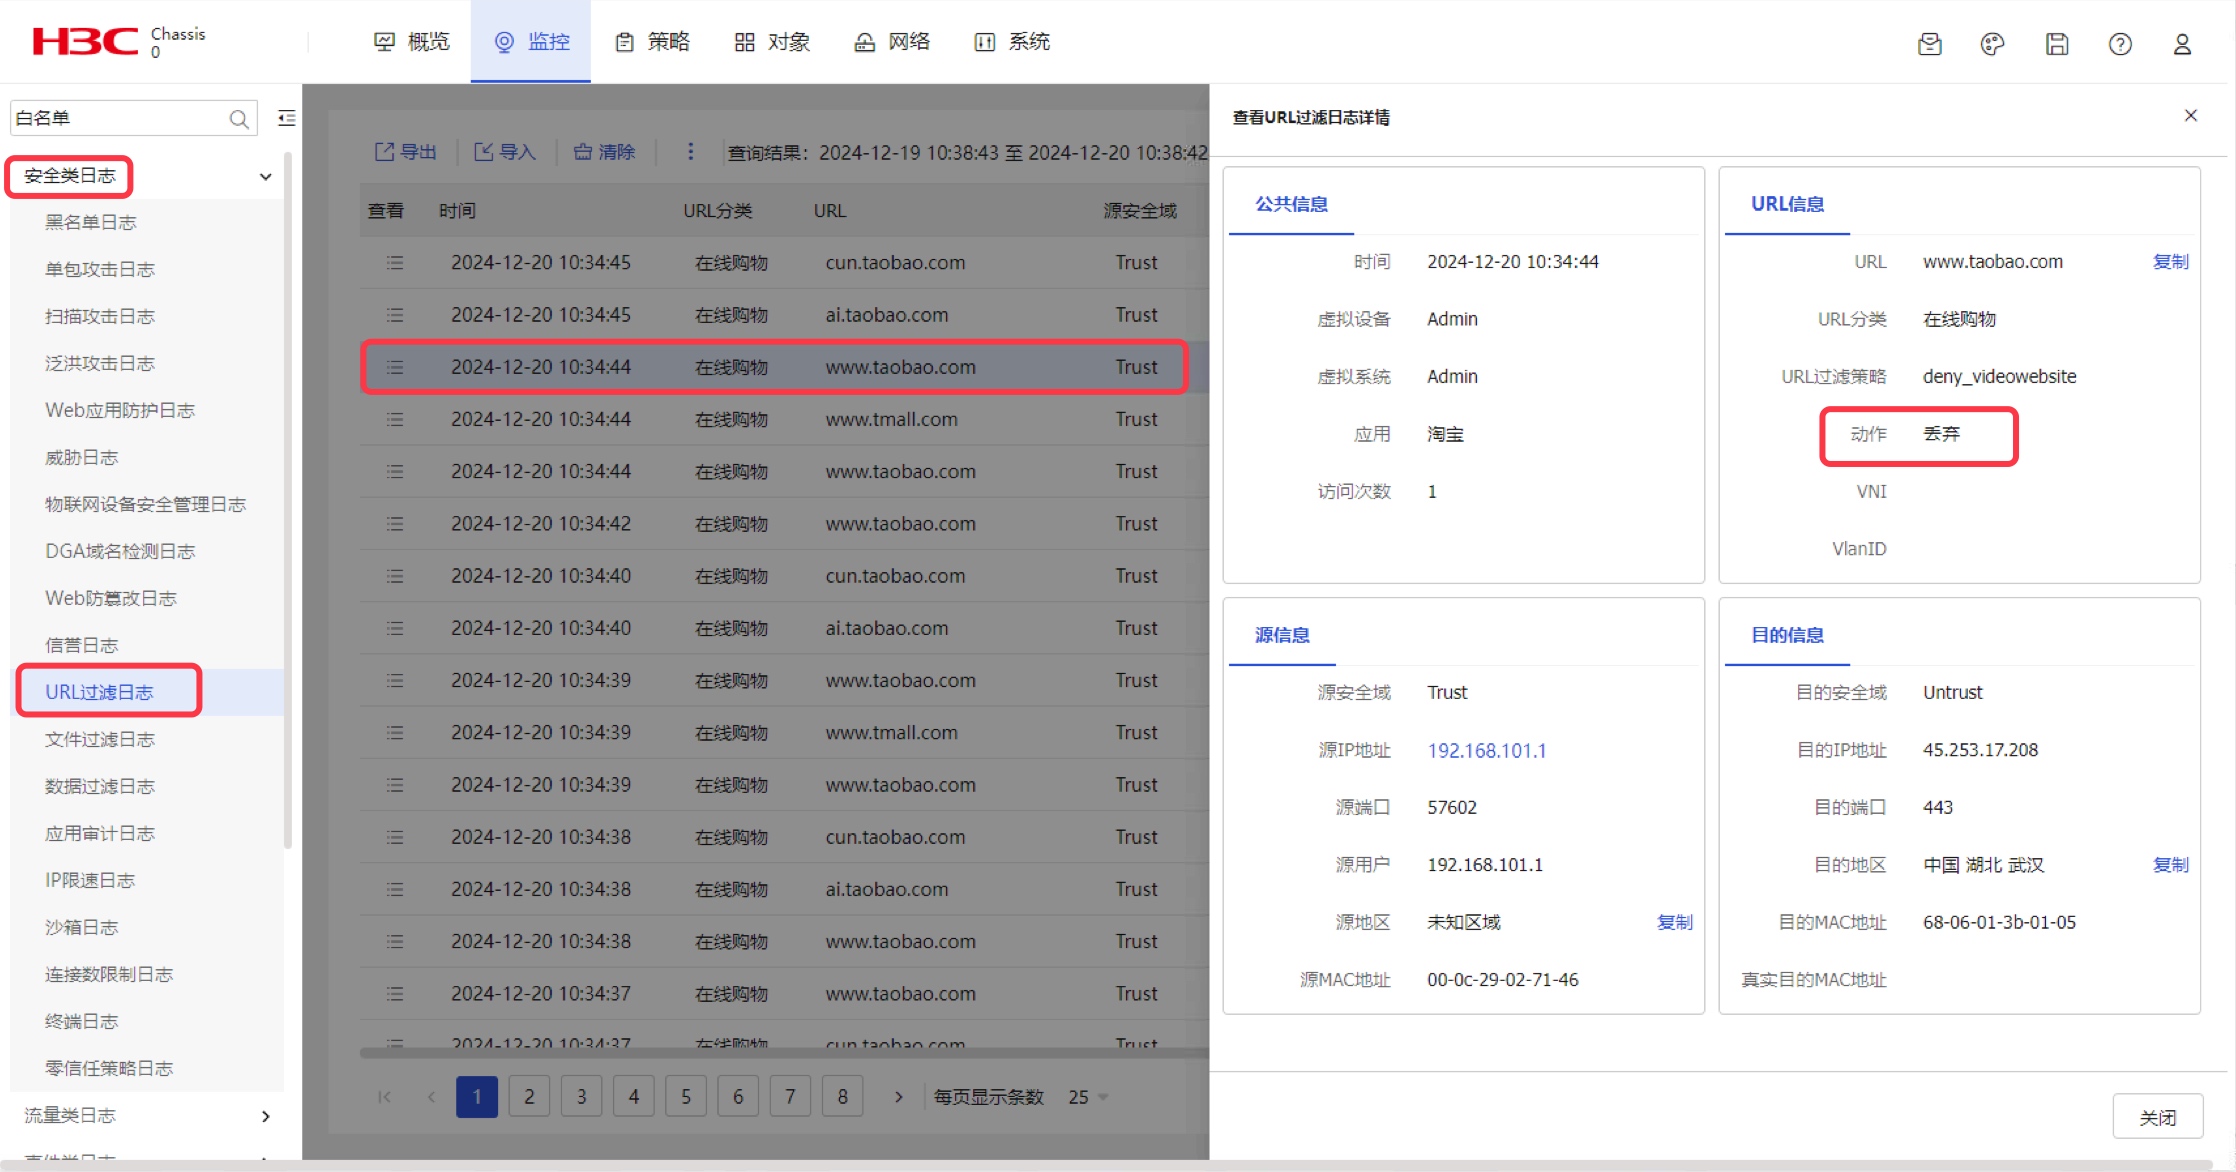Open the help question mark icon
The image size is (2236, 1172).
point(2120,44)
